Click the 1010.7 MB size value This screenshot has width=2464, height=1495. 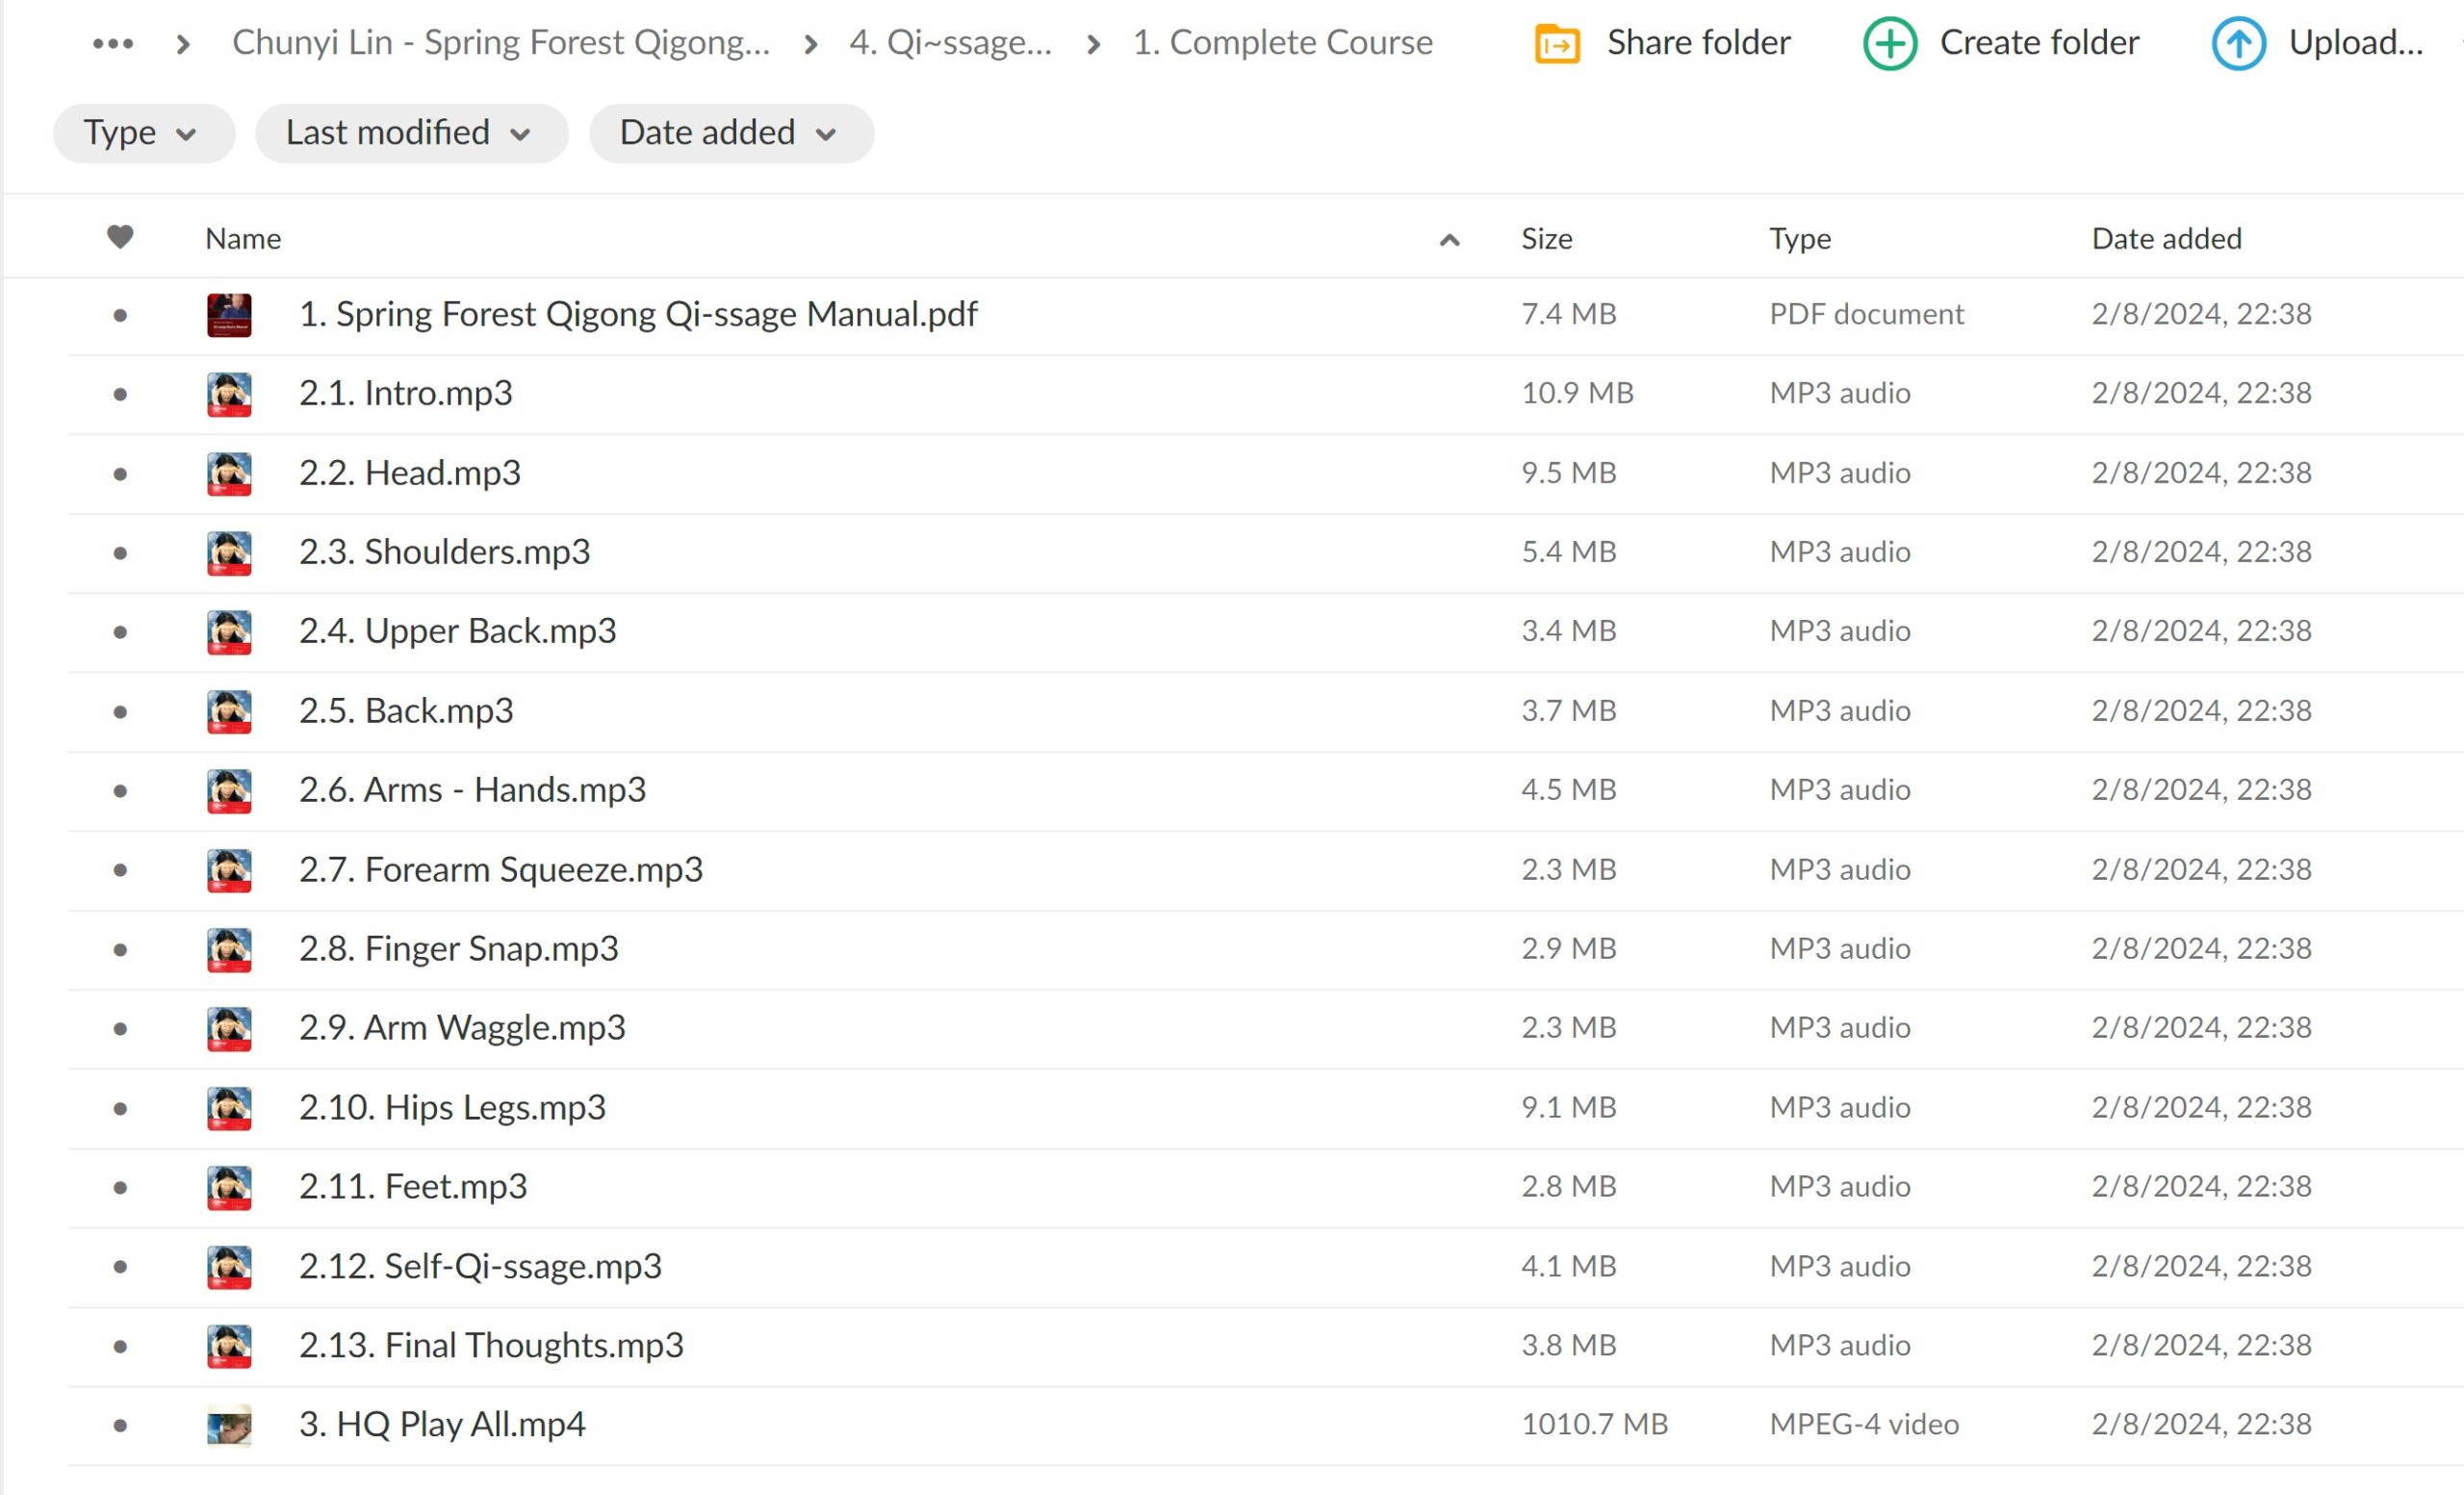[1594, 1425]
